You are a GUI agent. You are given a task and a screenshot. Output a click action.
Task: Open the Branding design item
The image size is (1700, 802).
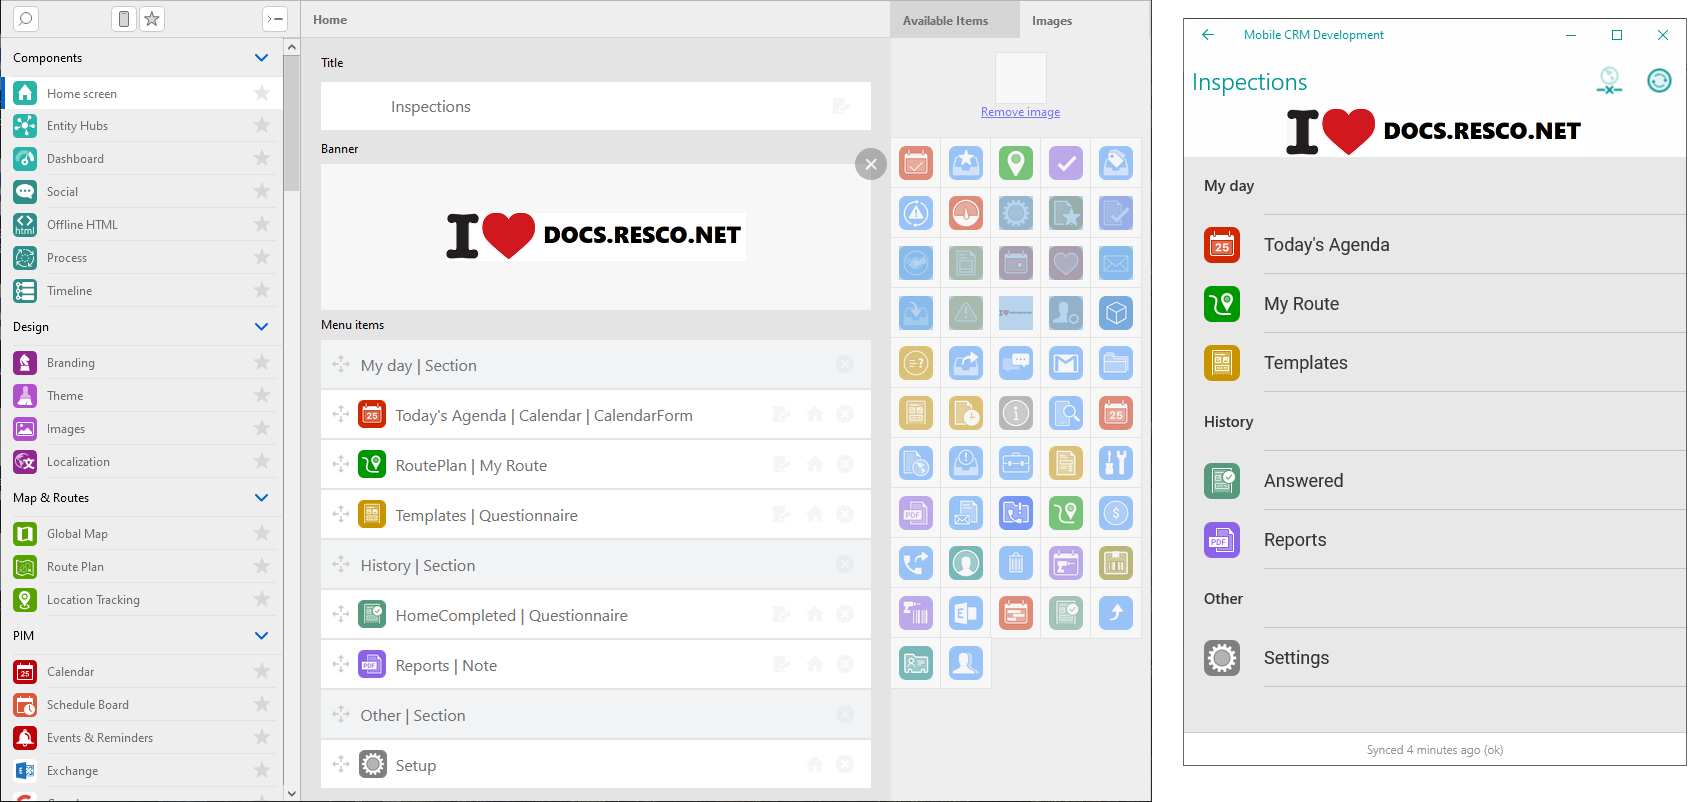70,363
